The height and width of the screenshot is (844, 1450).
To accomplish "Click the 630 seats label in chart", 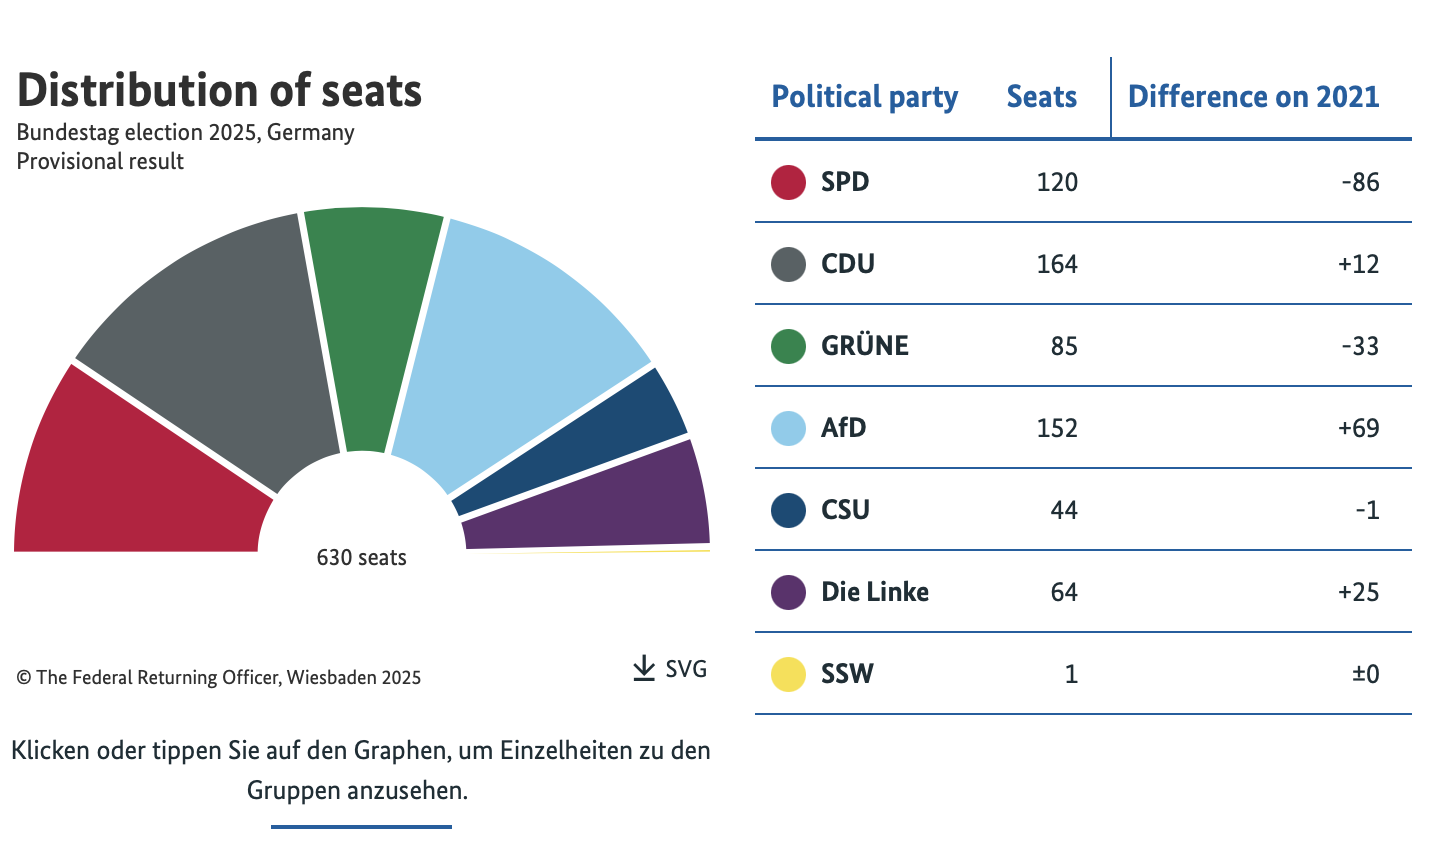I will 361,558.
